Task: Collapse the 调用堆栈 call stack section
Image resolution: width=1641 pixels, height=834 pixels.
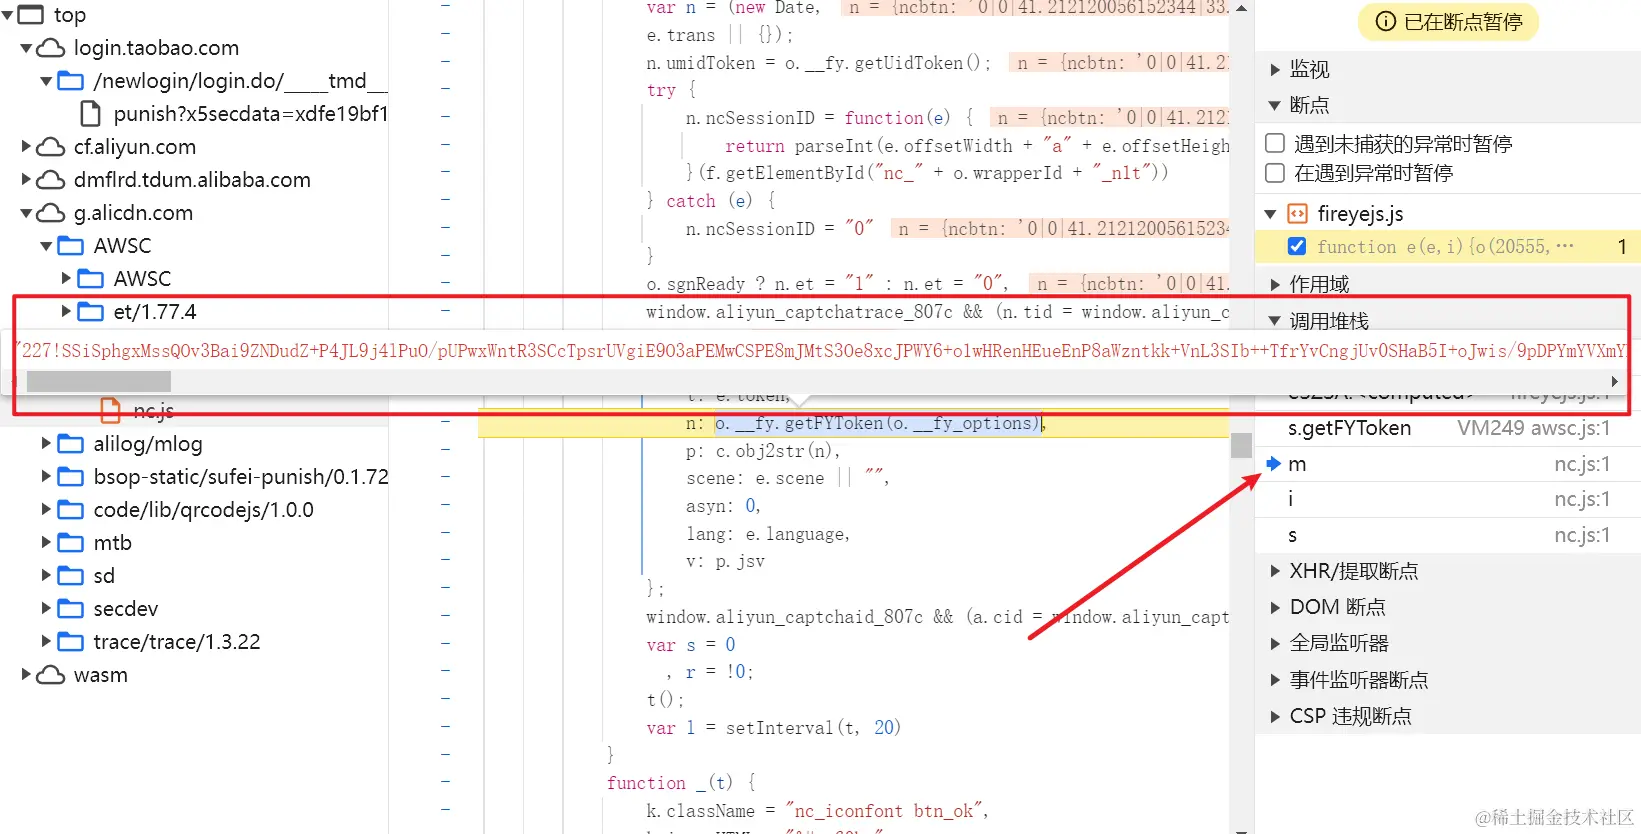Action: (1275, 321)
